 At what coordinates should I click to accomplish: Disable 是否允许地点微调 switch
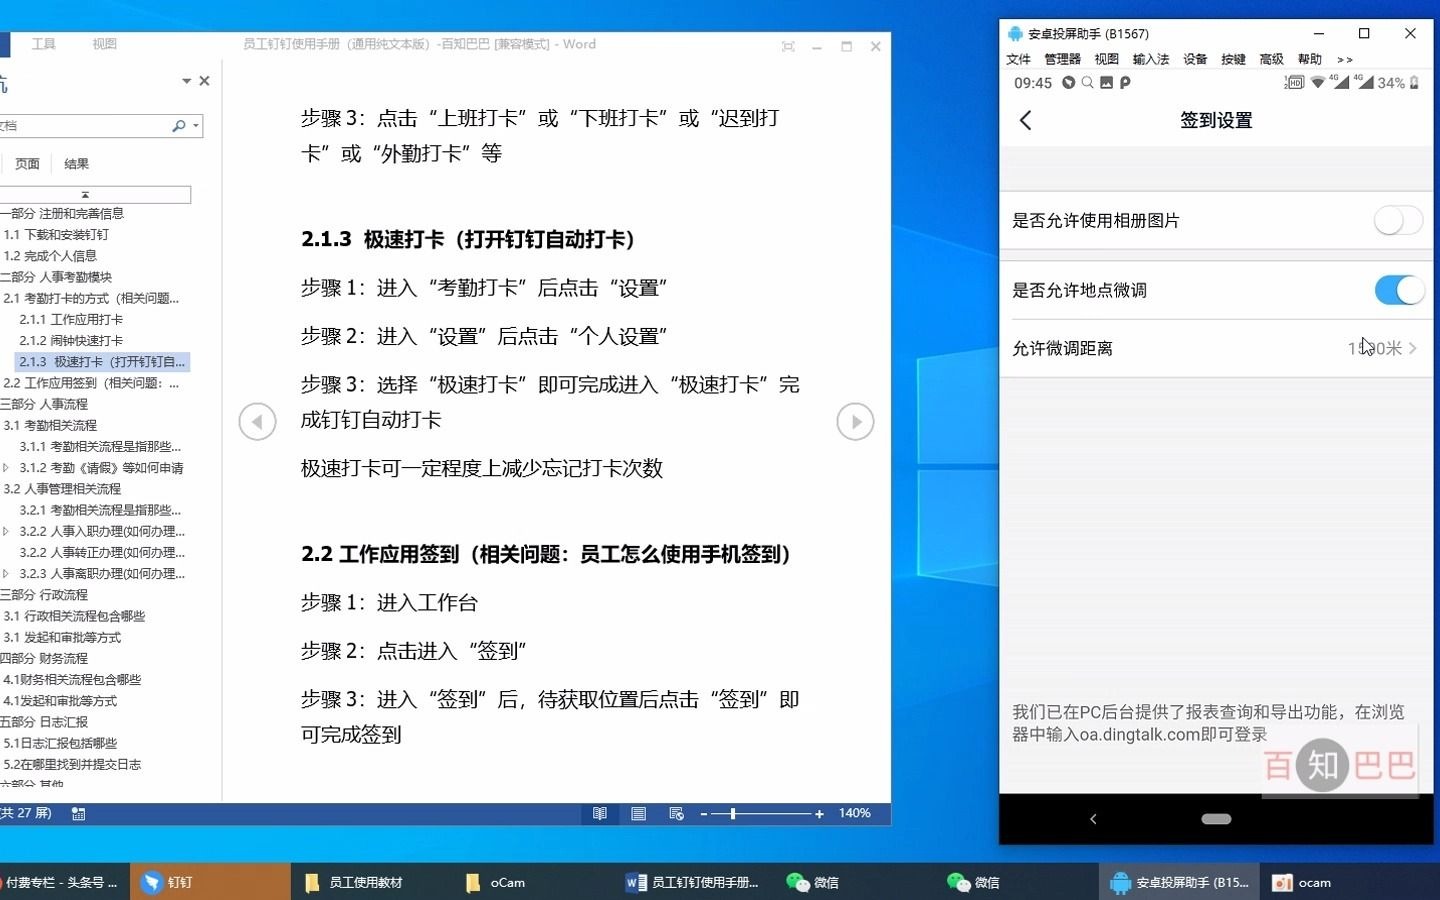[1399, 290]
